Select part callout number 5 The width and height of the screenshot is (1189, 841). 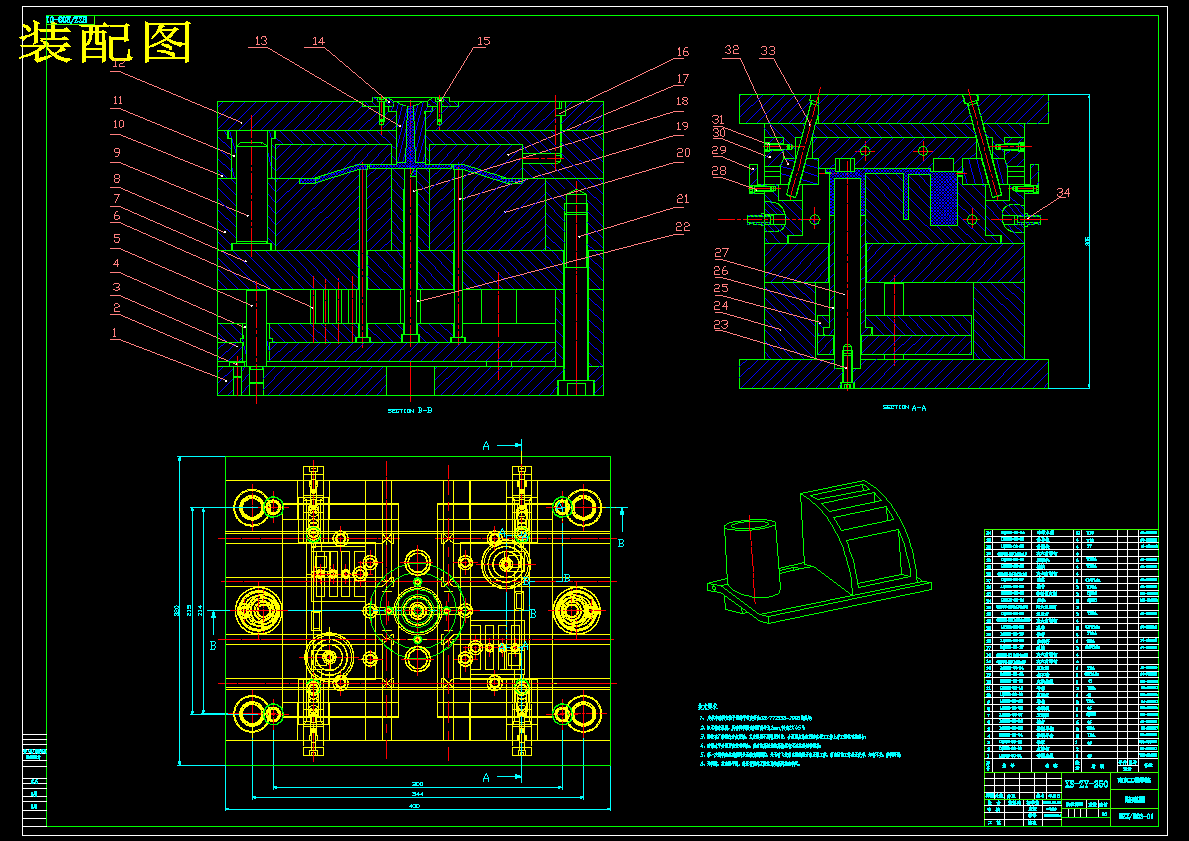click(x=116, y=238)
